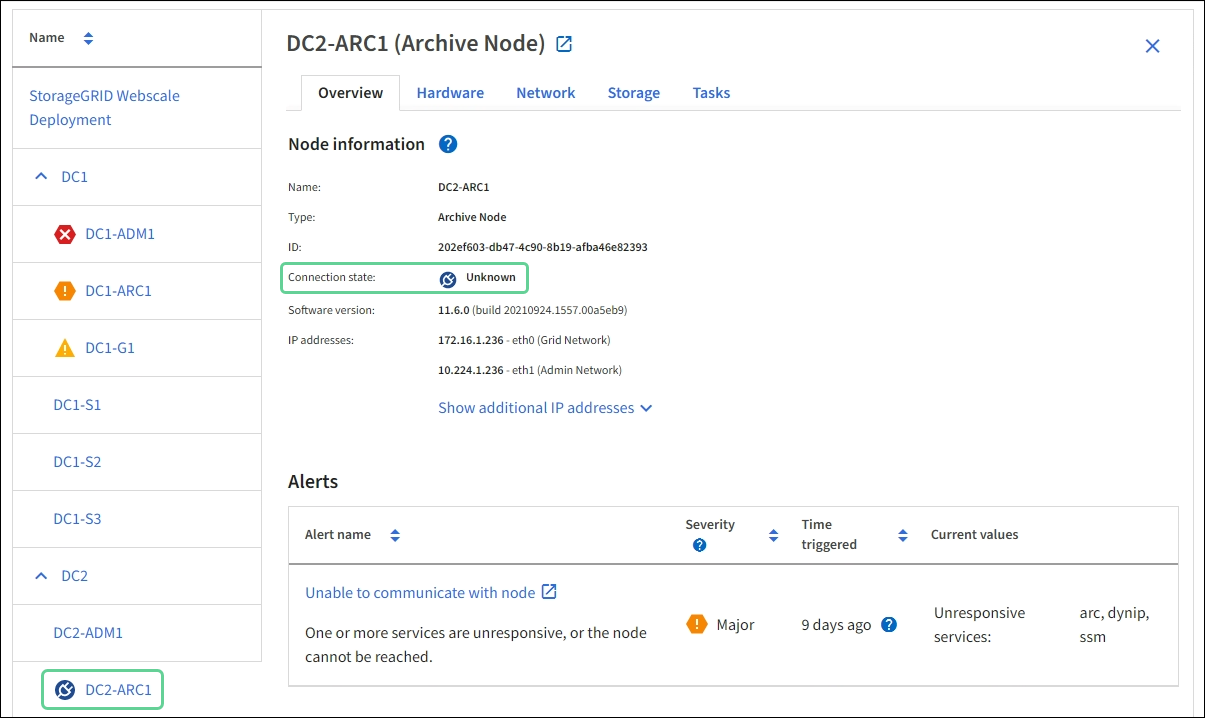This screenshot has width=1205, height=718.
Task: Collapse the DC1 site group
Action: point(41,177)
